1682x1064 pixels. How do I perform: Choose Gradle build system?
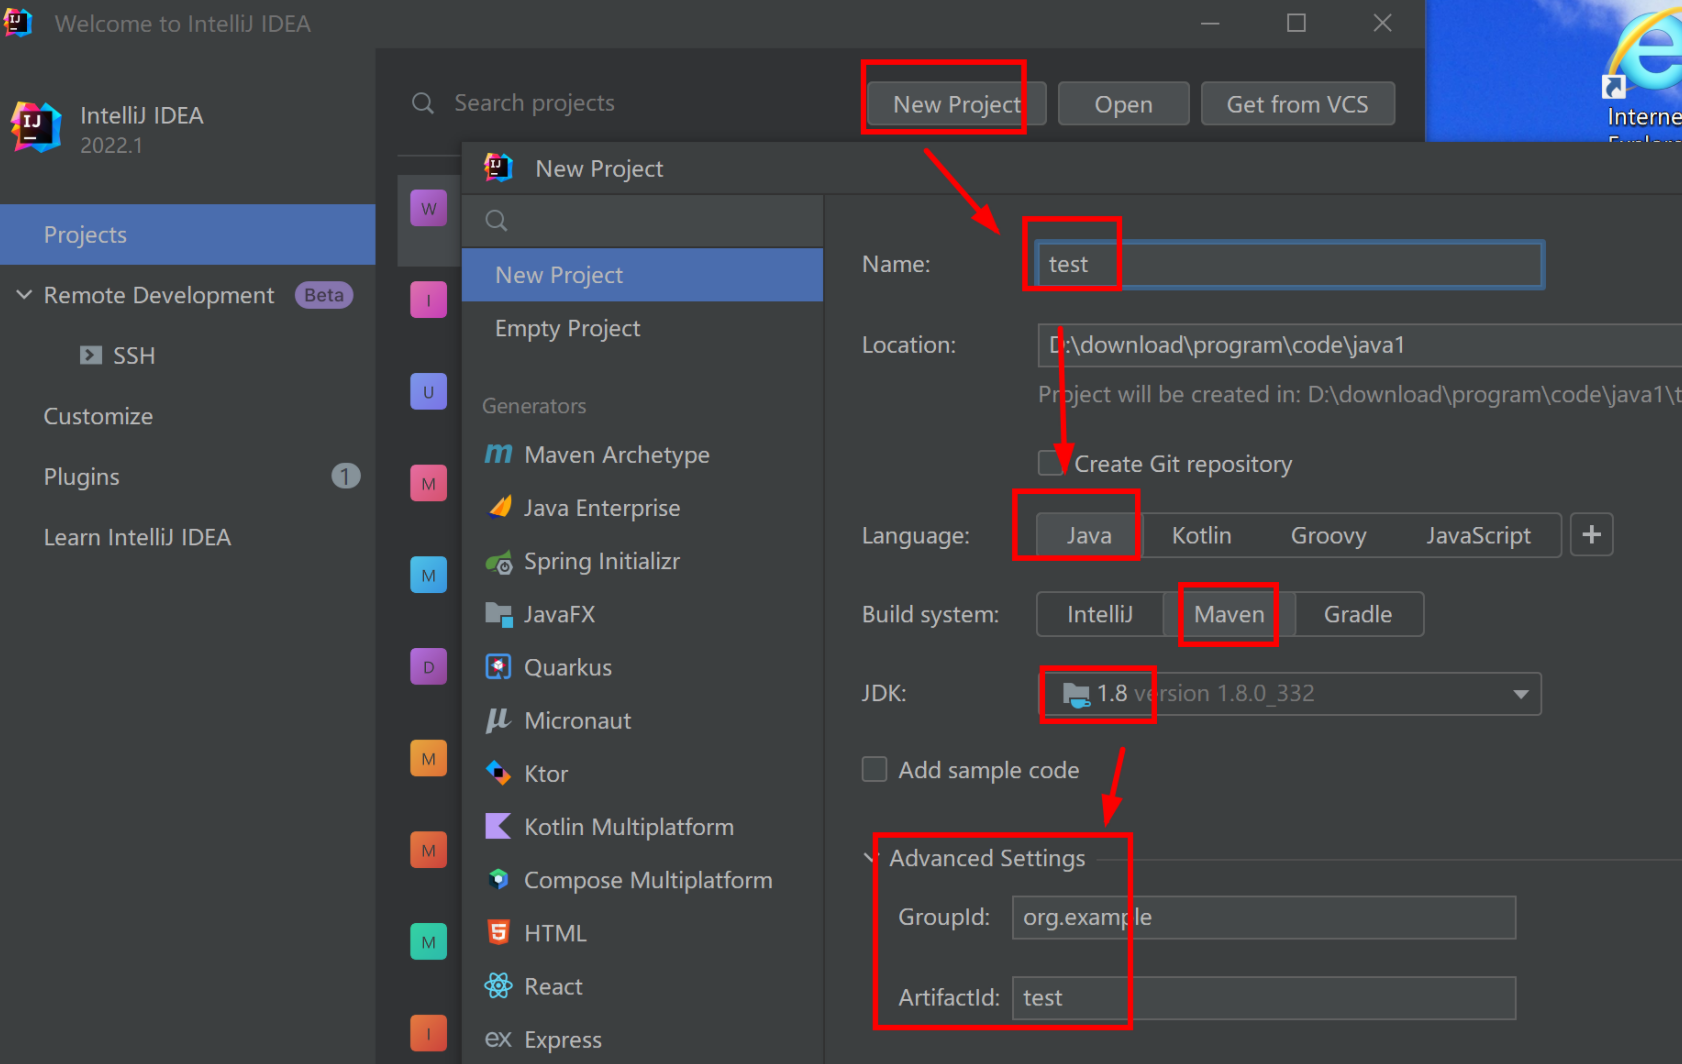click(x=1358, y=614)
